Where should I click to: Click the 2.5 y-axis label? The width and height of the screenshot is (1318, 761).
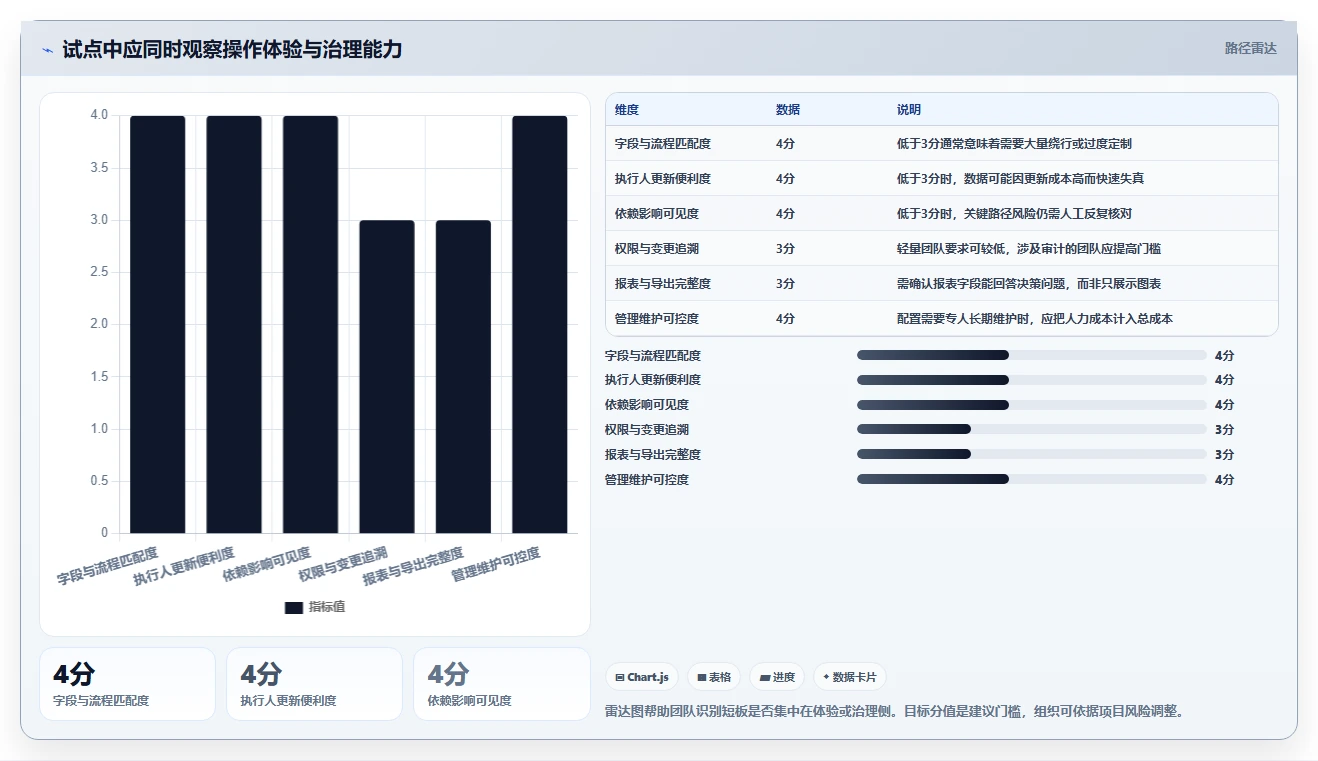click(100, 272)
